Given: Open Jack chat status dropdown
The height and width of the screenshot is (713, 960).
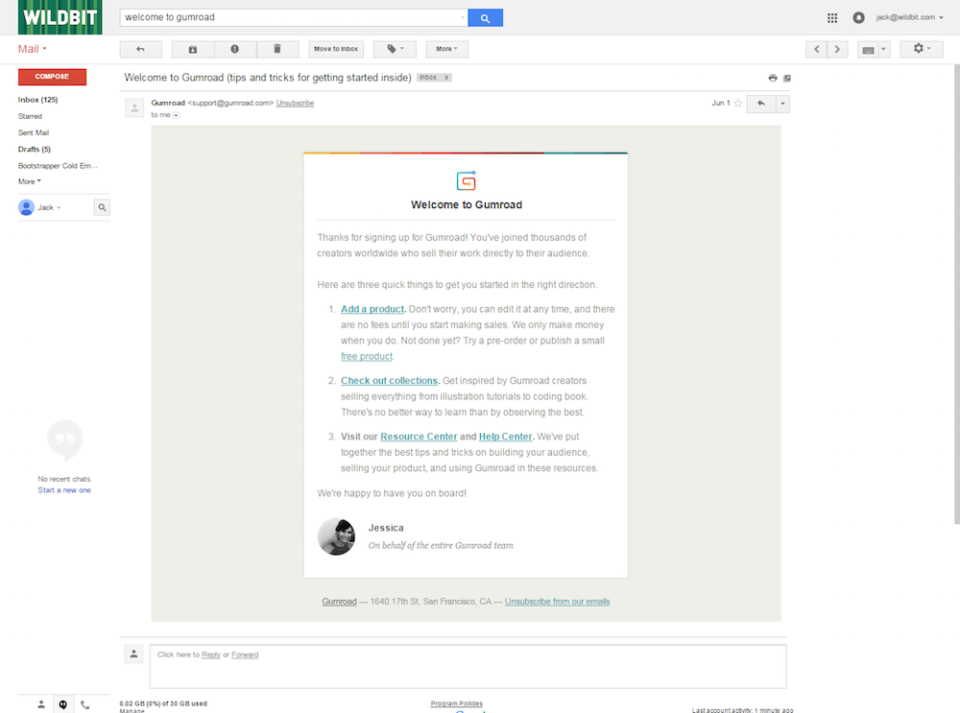Looking at the screenshot, I should (49, 207).
